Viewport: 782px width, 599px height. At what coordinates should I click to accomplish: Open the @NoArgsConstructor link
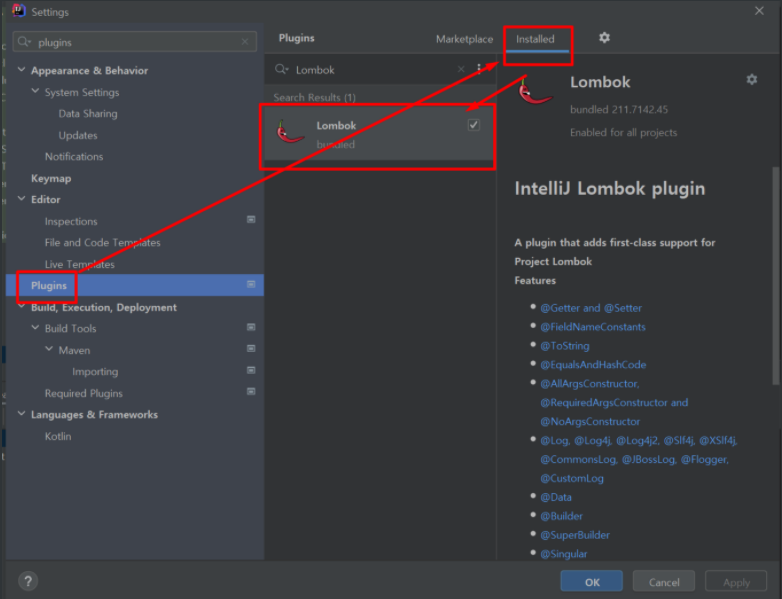point(590,421)
